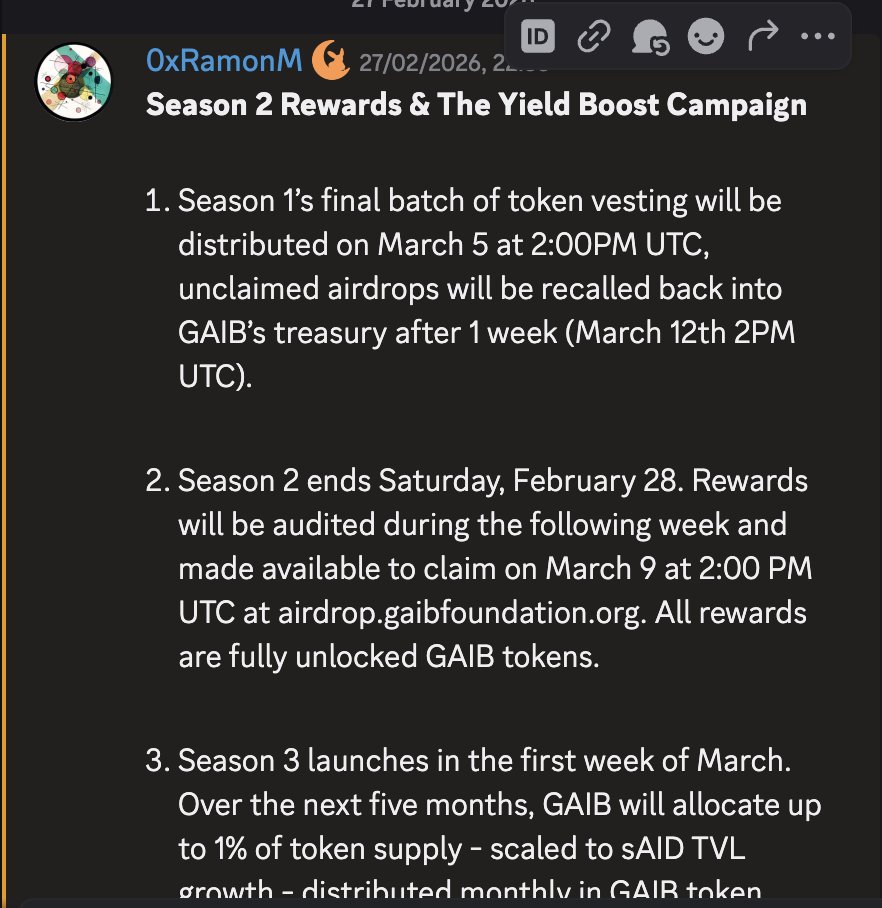Open the More options ellipsis menu
The height and width of the screenshot is (908, 882).
pos(817,37)
